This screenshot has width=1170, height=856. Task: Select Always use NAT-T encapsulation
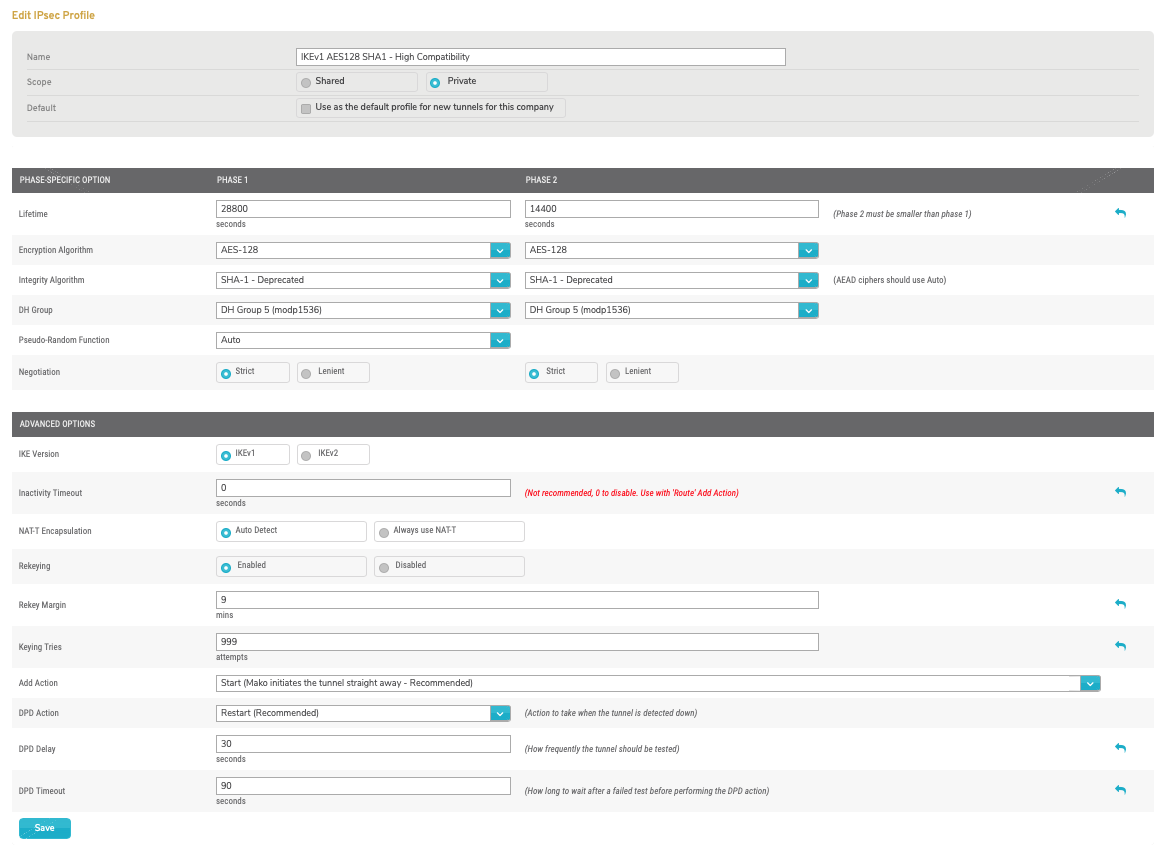tap(382, 531)
